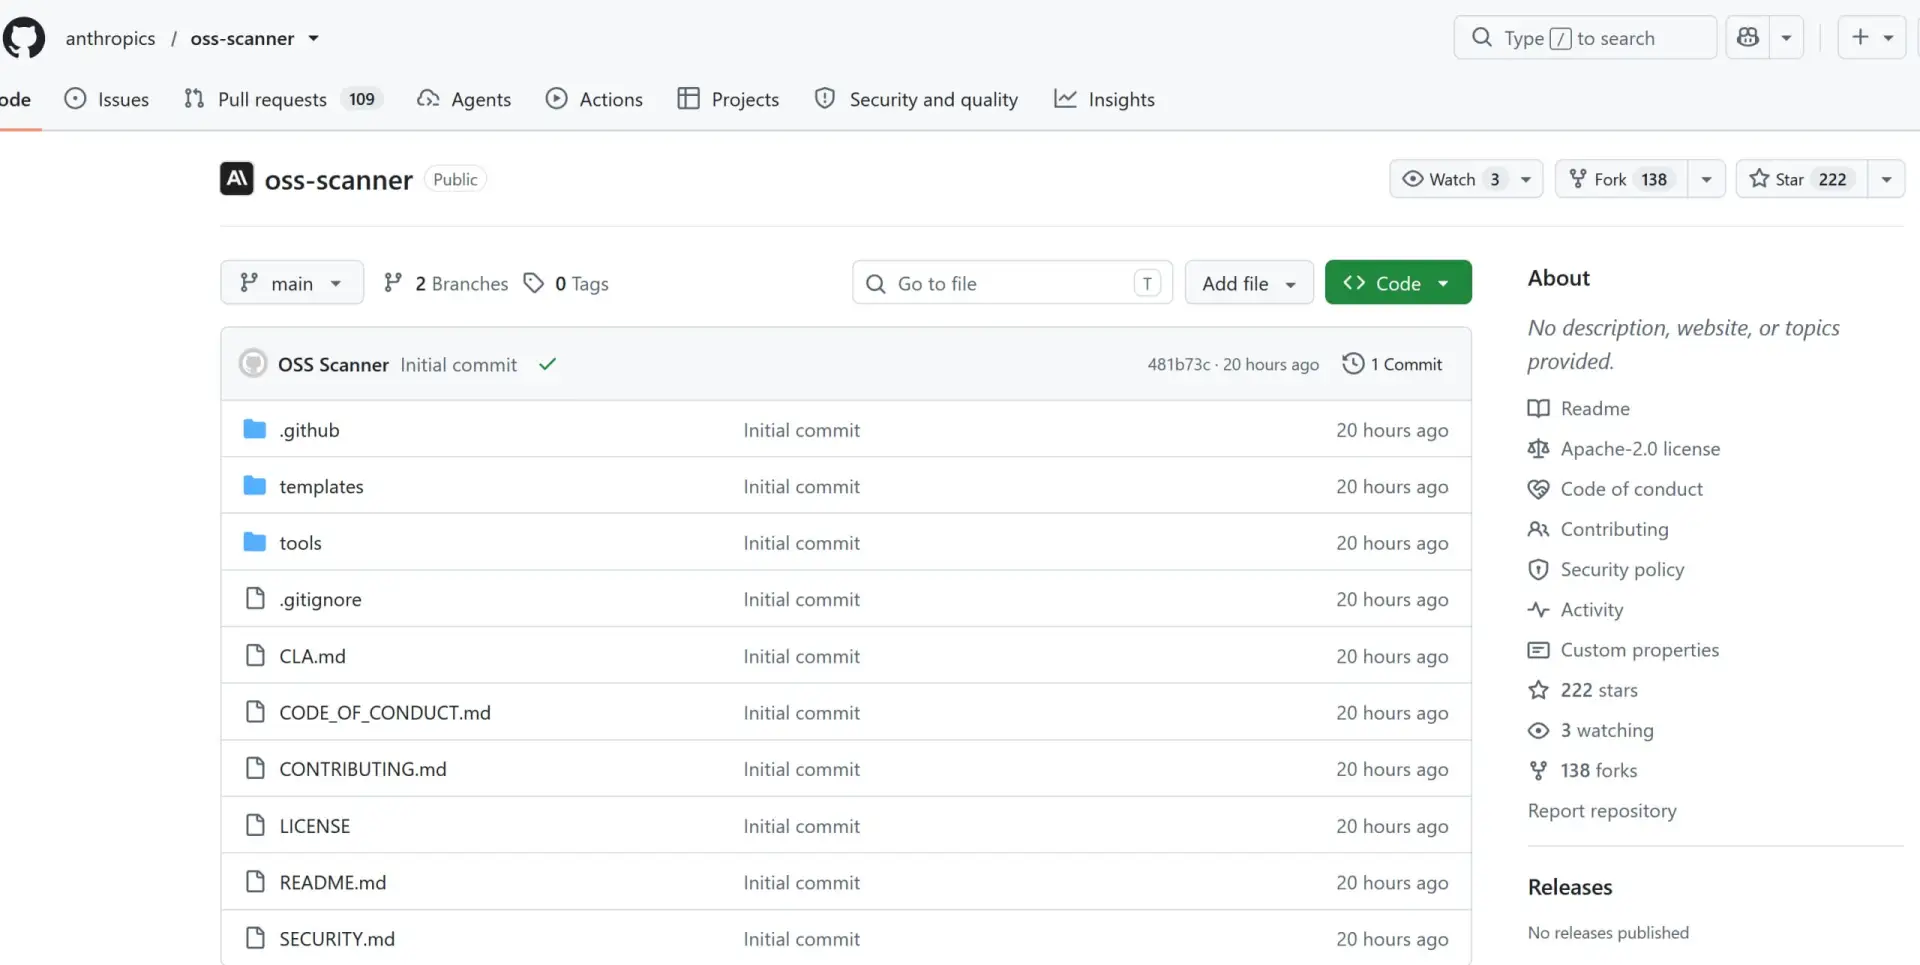Switch to the Pull requests tab
Viewport: 1920px width, 965px height.
pyautogui.click(x=283, y=99)
